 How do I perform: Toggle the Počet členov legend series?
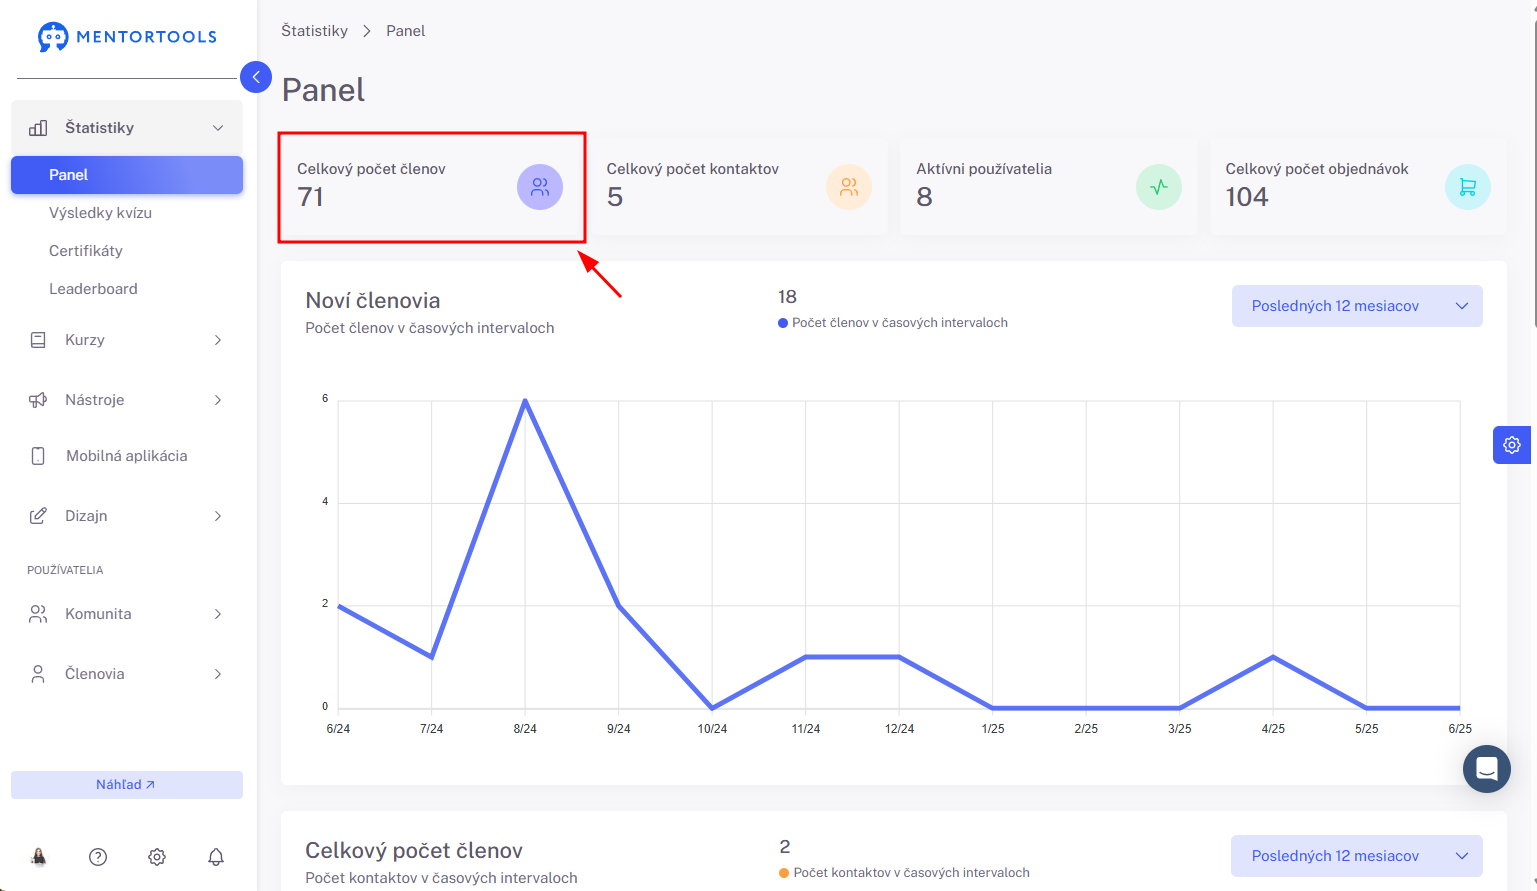tap(893, 323)
